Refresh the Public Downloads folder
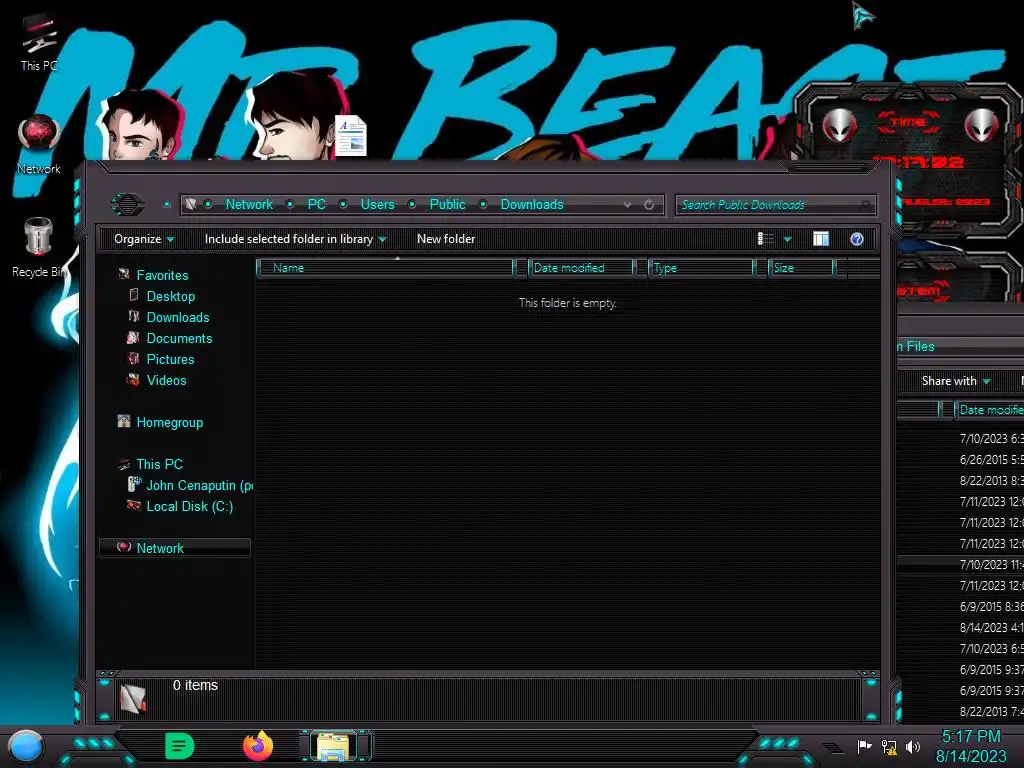Viewport: 1024px width, 768px height. tap(649, 204)
